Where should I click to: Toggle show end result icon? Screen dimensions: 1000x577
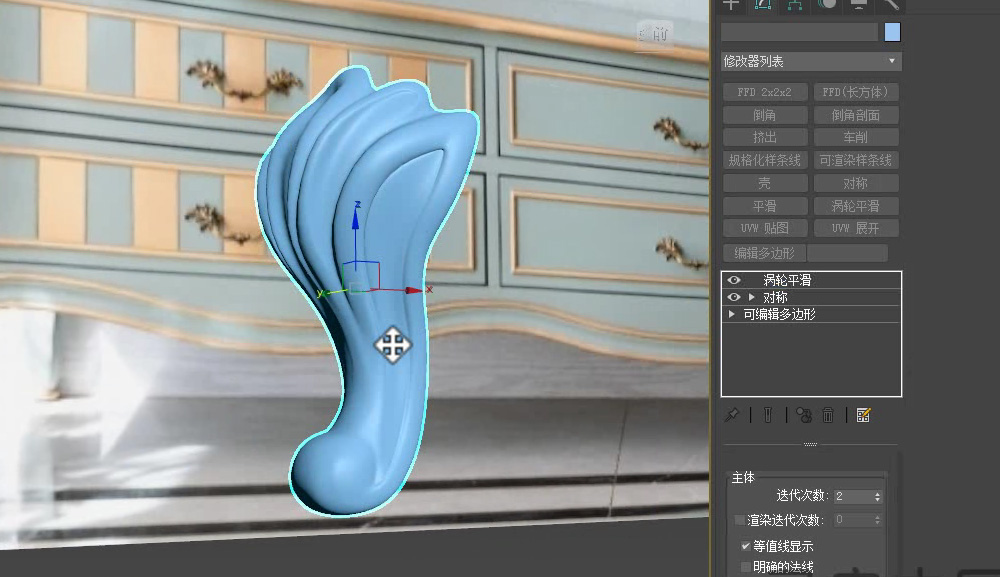coord(768,415)
